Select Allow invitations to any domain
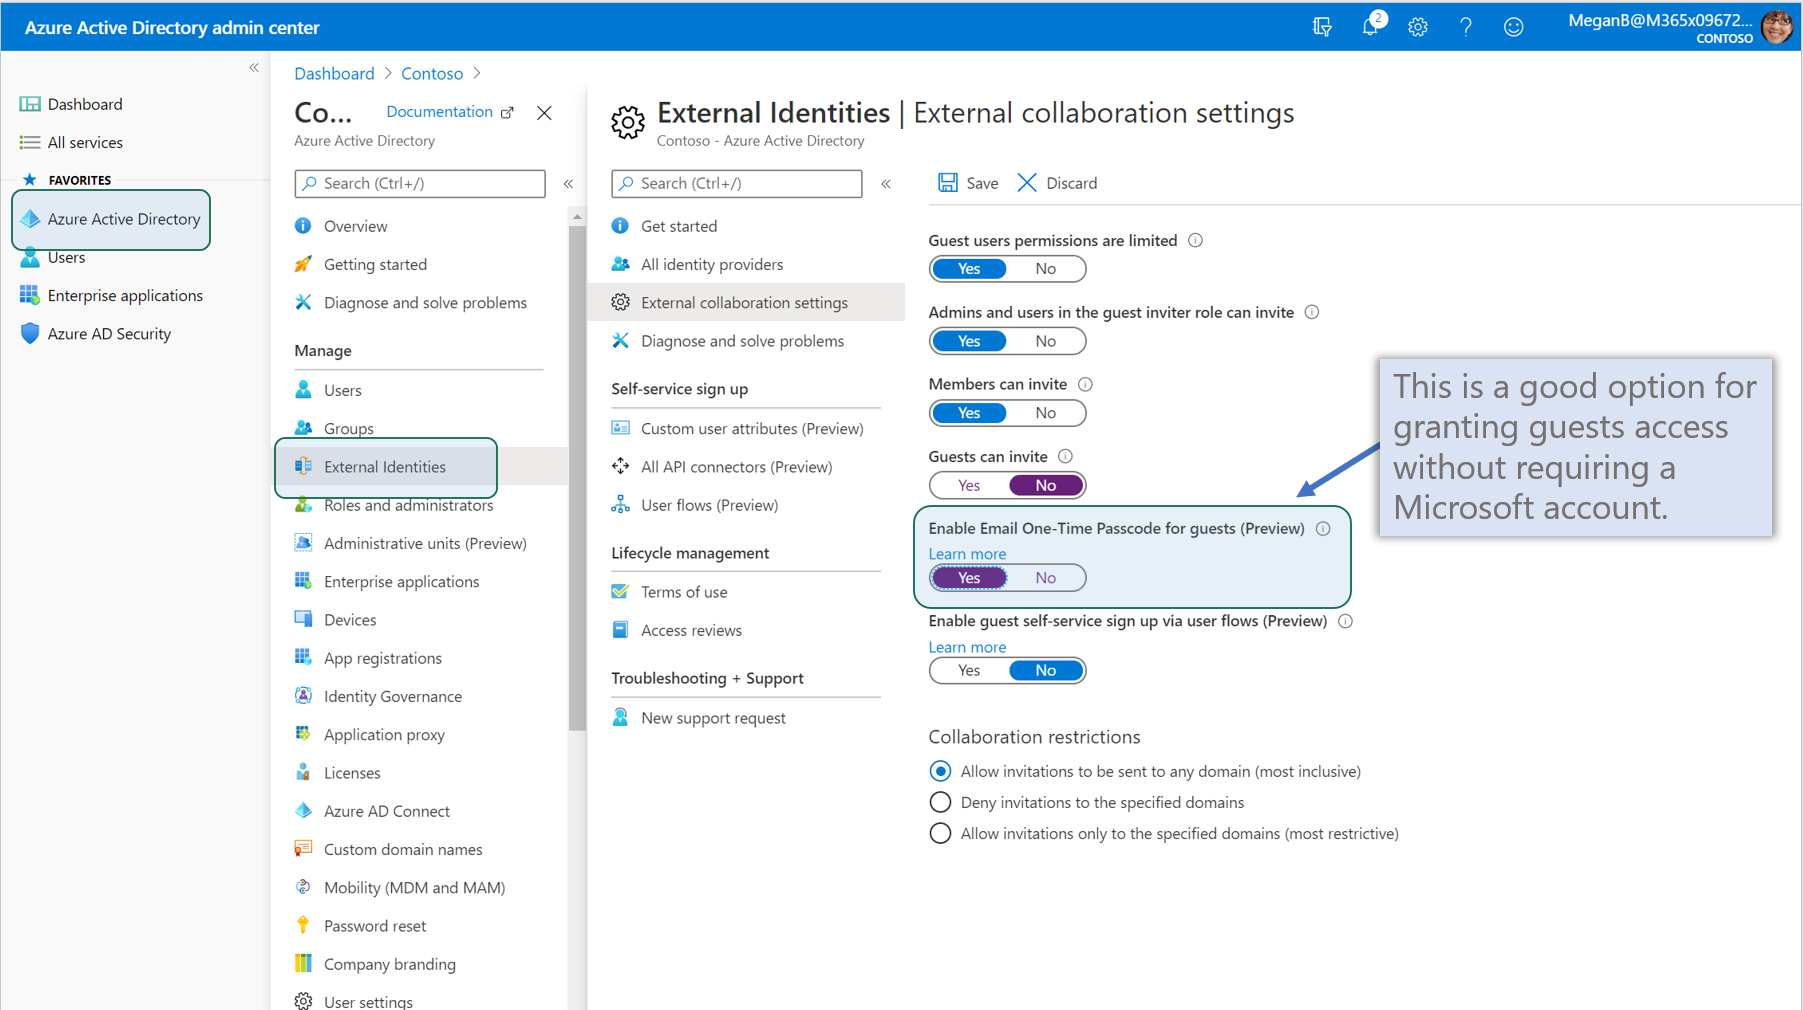 click(940, 771)
